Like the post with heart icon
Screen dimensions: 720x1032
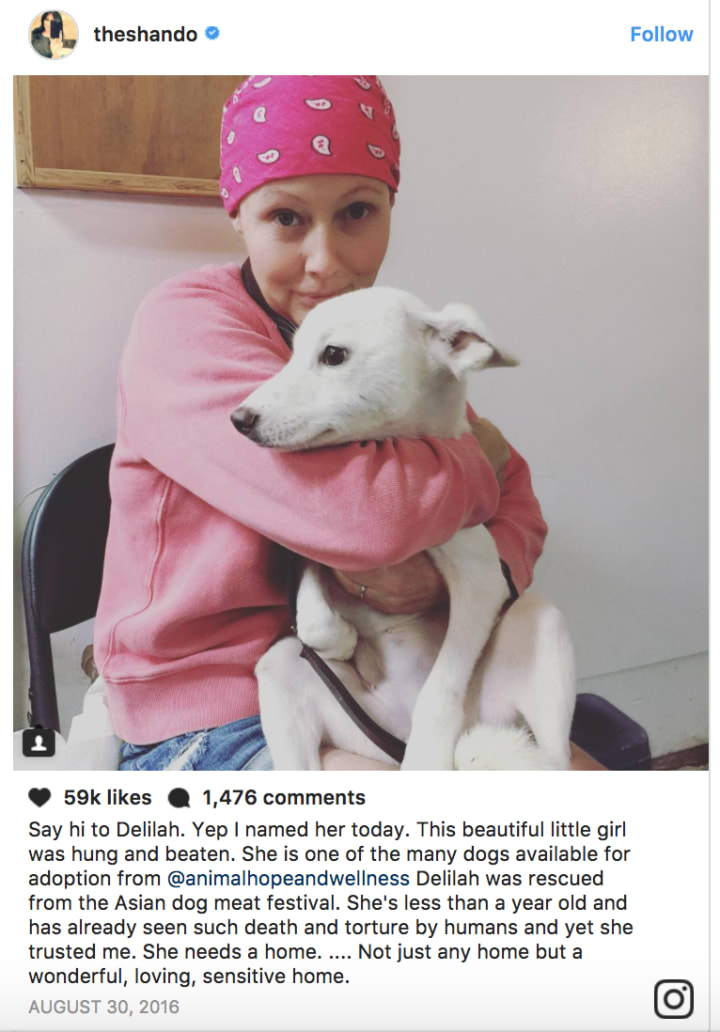[x=40, y=798]
